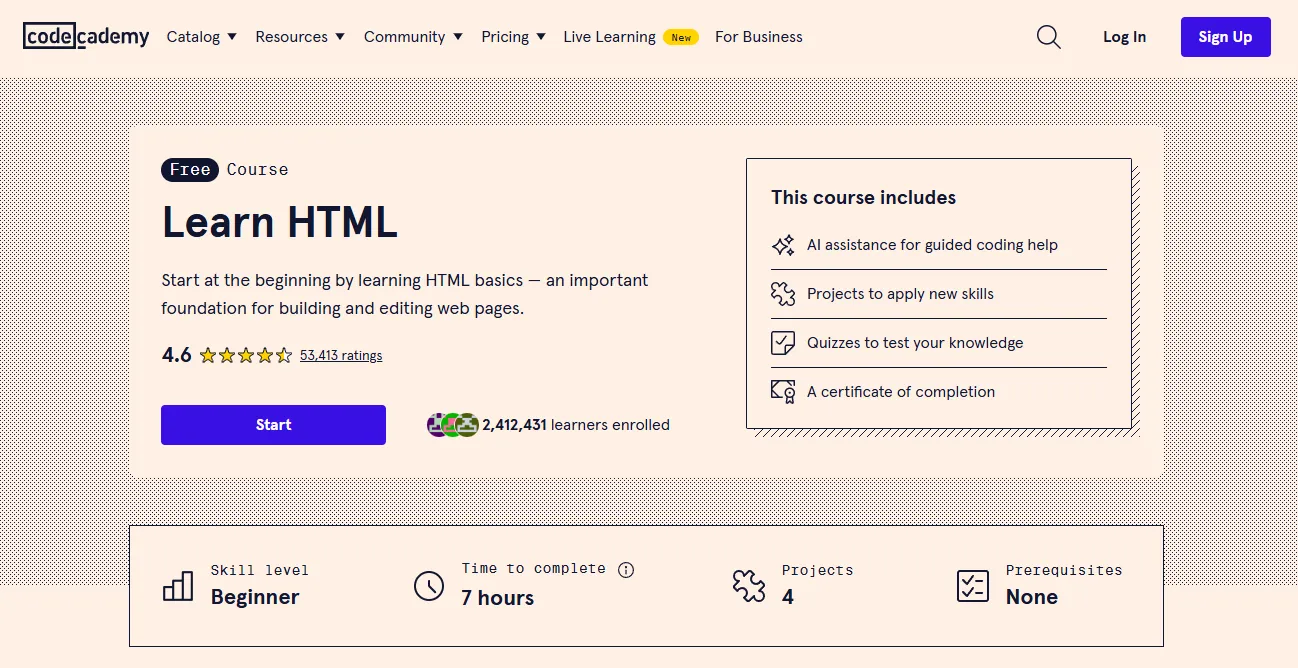Image resolution: width=1298 pixels, height=668 pixels.
Task: Expand the Pricing dropdown
Action: pos(513,37)
